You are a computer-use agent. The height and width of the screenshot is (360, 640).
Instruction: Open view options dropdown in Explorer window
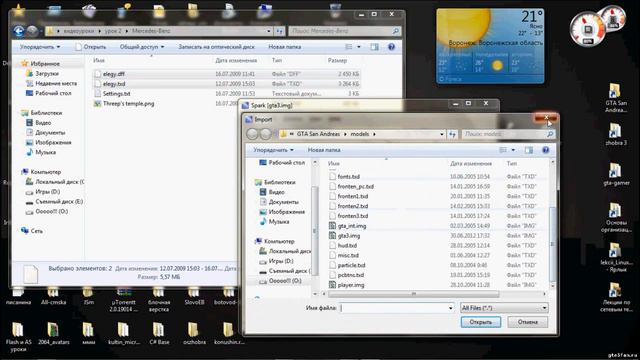pyautogui.click(x=359, y=47)
